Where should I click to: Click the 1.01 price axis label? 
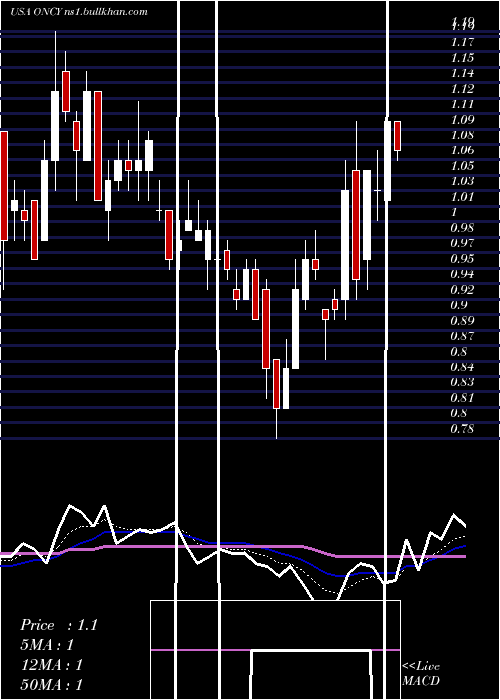pos(462,196)
